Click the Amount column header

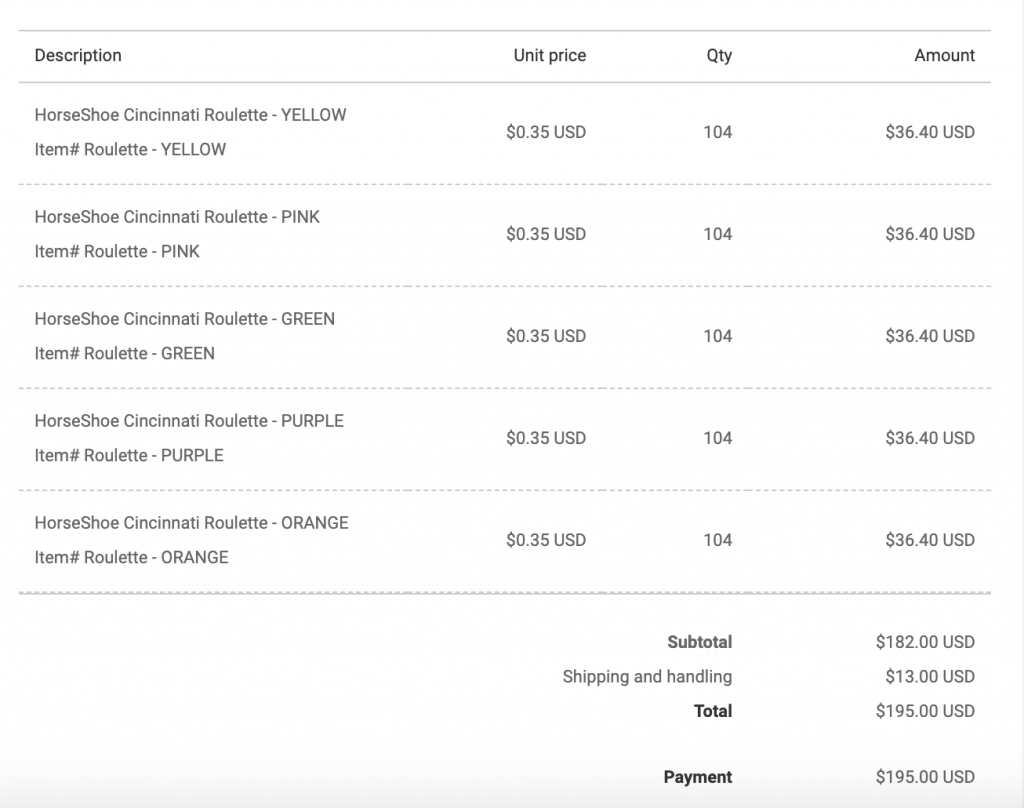tap(944, 56)
